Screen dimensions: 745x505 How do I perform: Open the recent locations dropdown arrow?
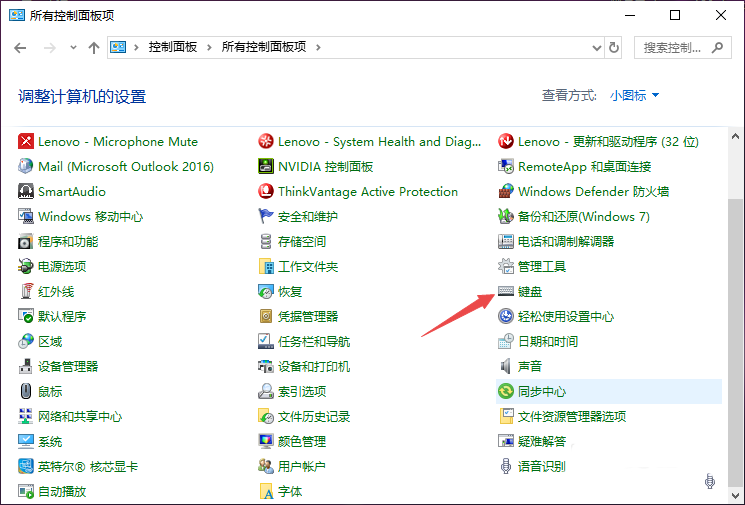73,48
